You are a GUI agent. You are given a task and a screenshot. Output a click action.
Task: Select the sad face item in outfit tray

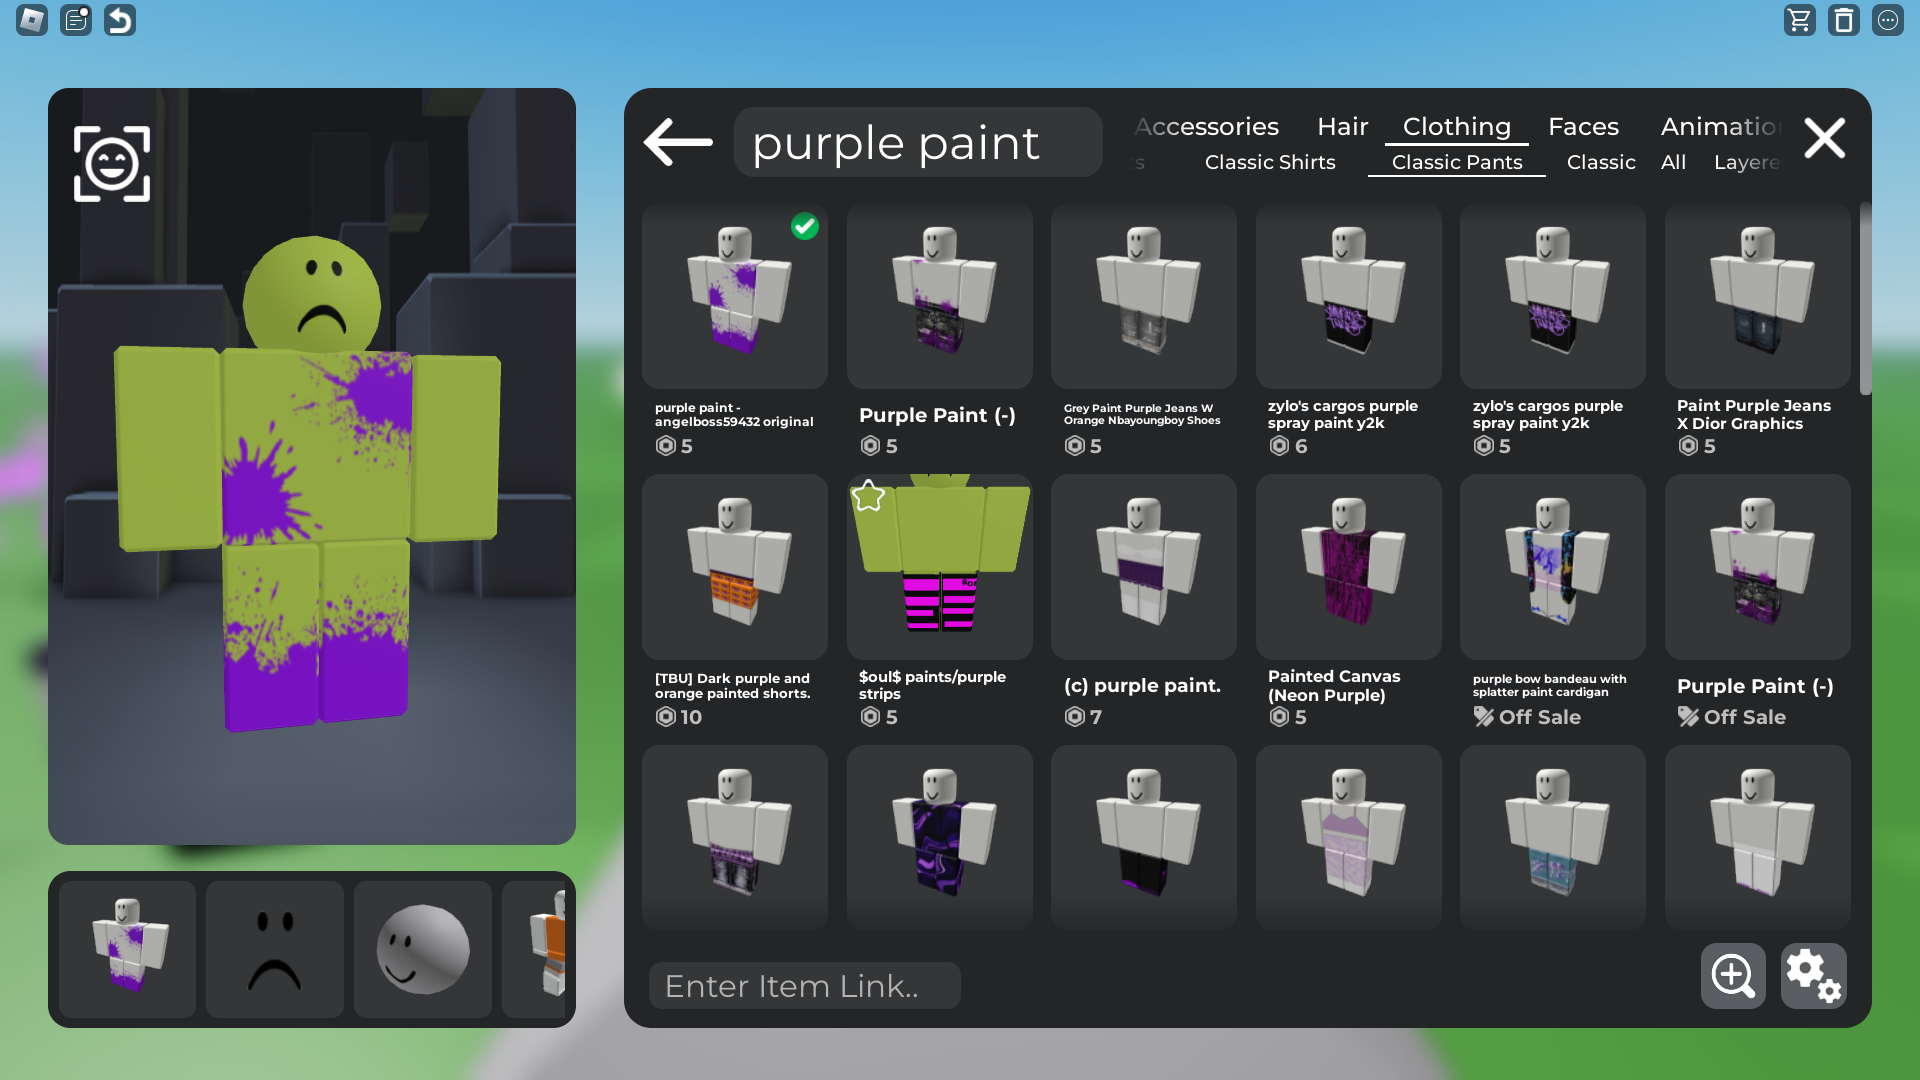[x=275, y=950]
